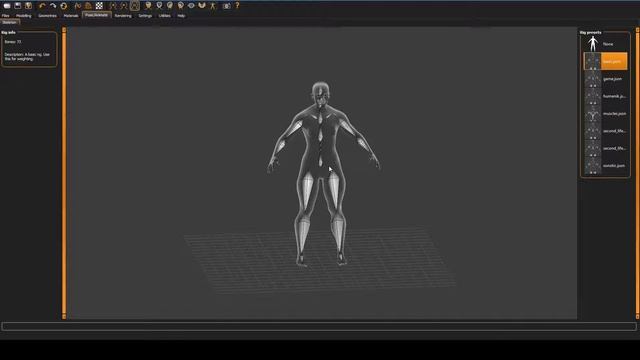Open the Materials tab
Viewport: 640px width, 360px height.
pos(71,16)
